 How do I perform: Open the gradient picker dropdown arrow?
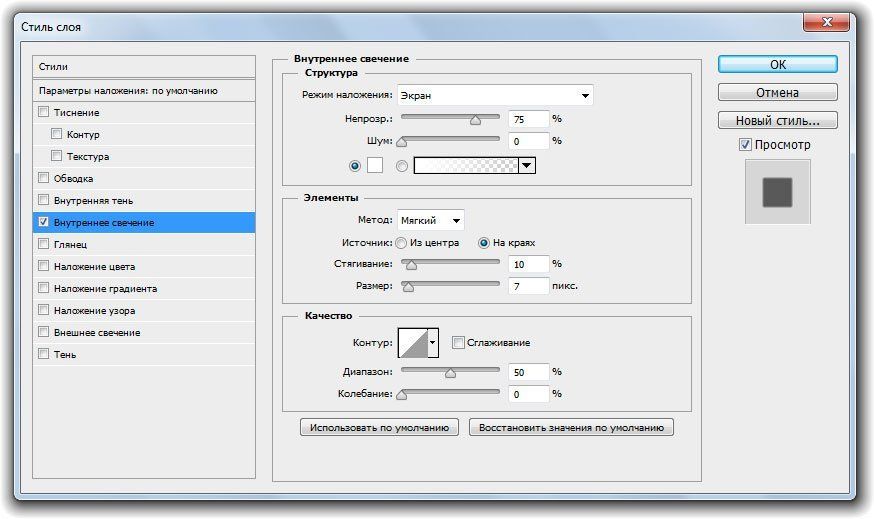527,166
